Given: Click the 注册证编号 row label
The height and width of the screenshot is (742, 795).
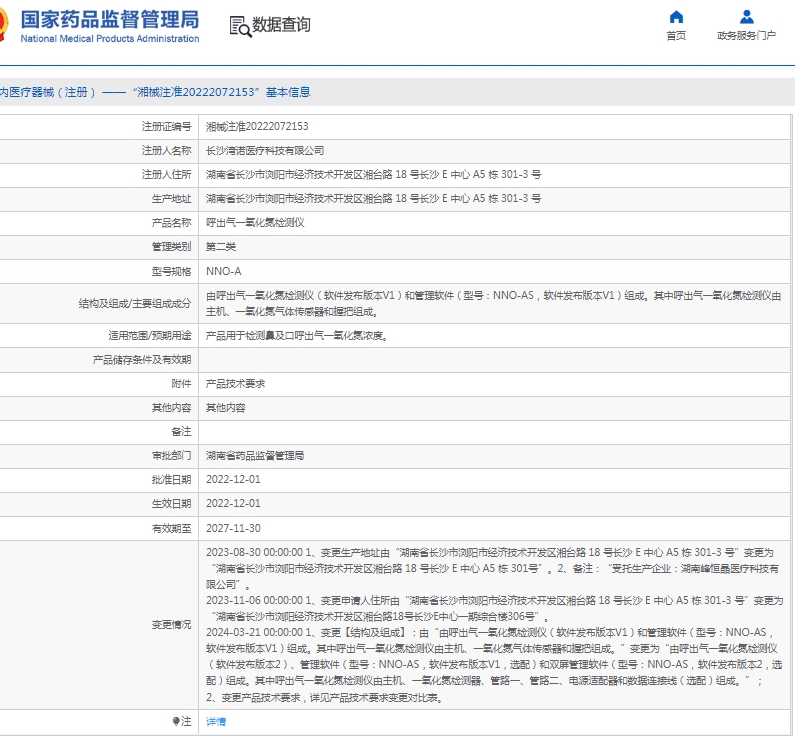Looking at the screenshot, I should click(x=166, y=126).
